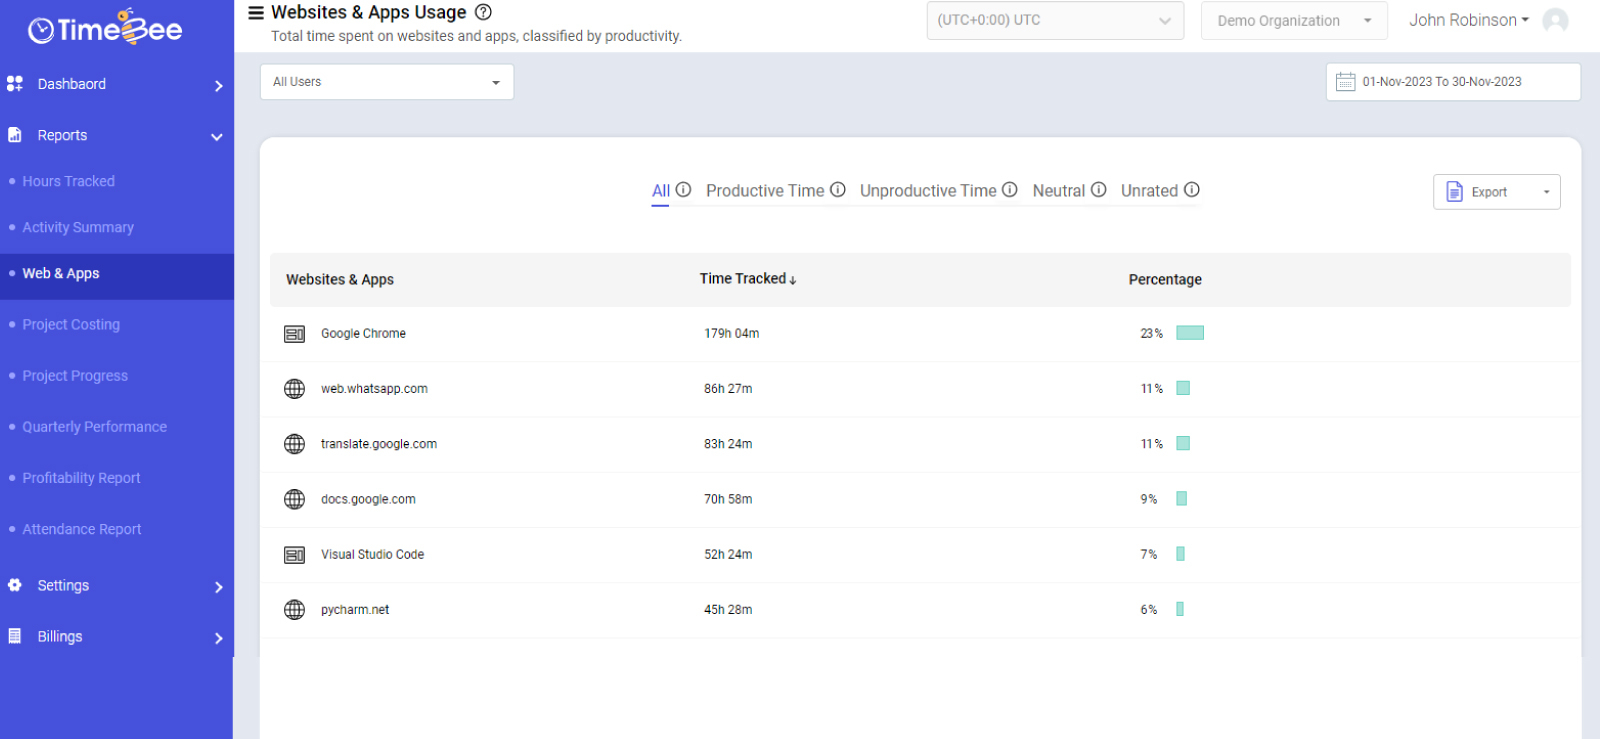Click the 45h 28m time value

coord(728,610)
